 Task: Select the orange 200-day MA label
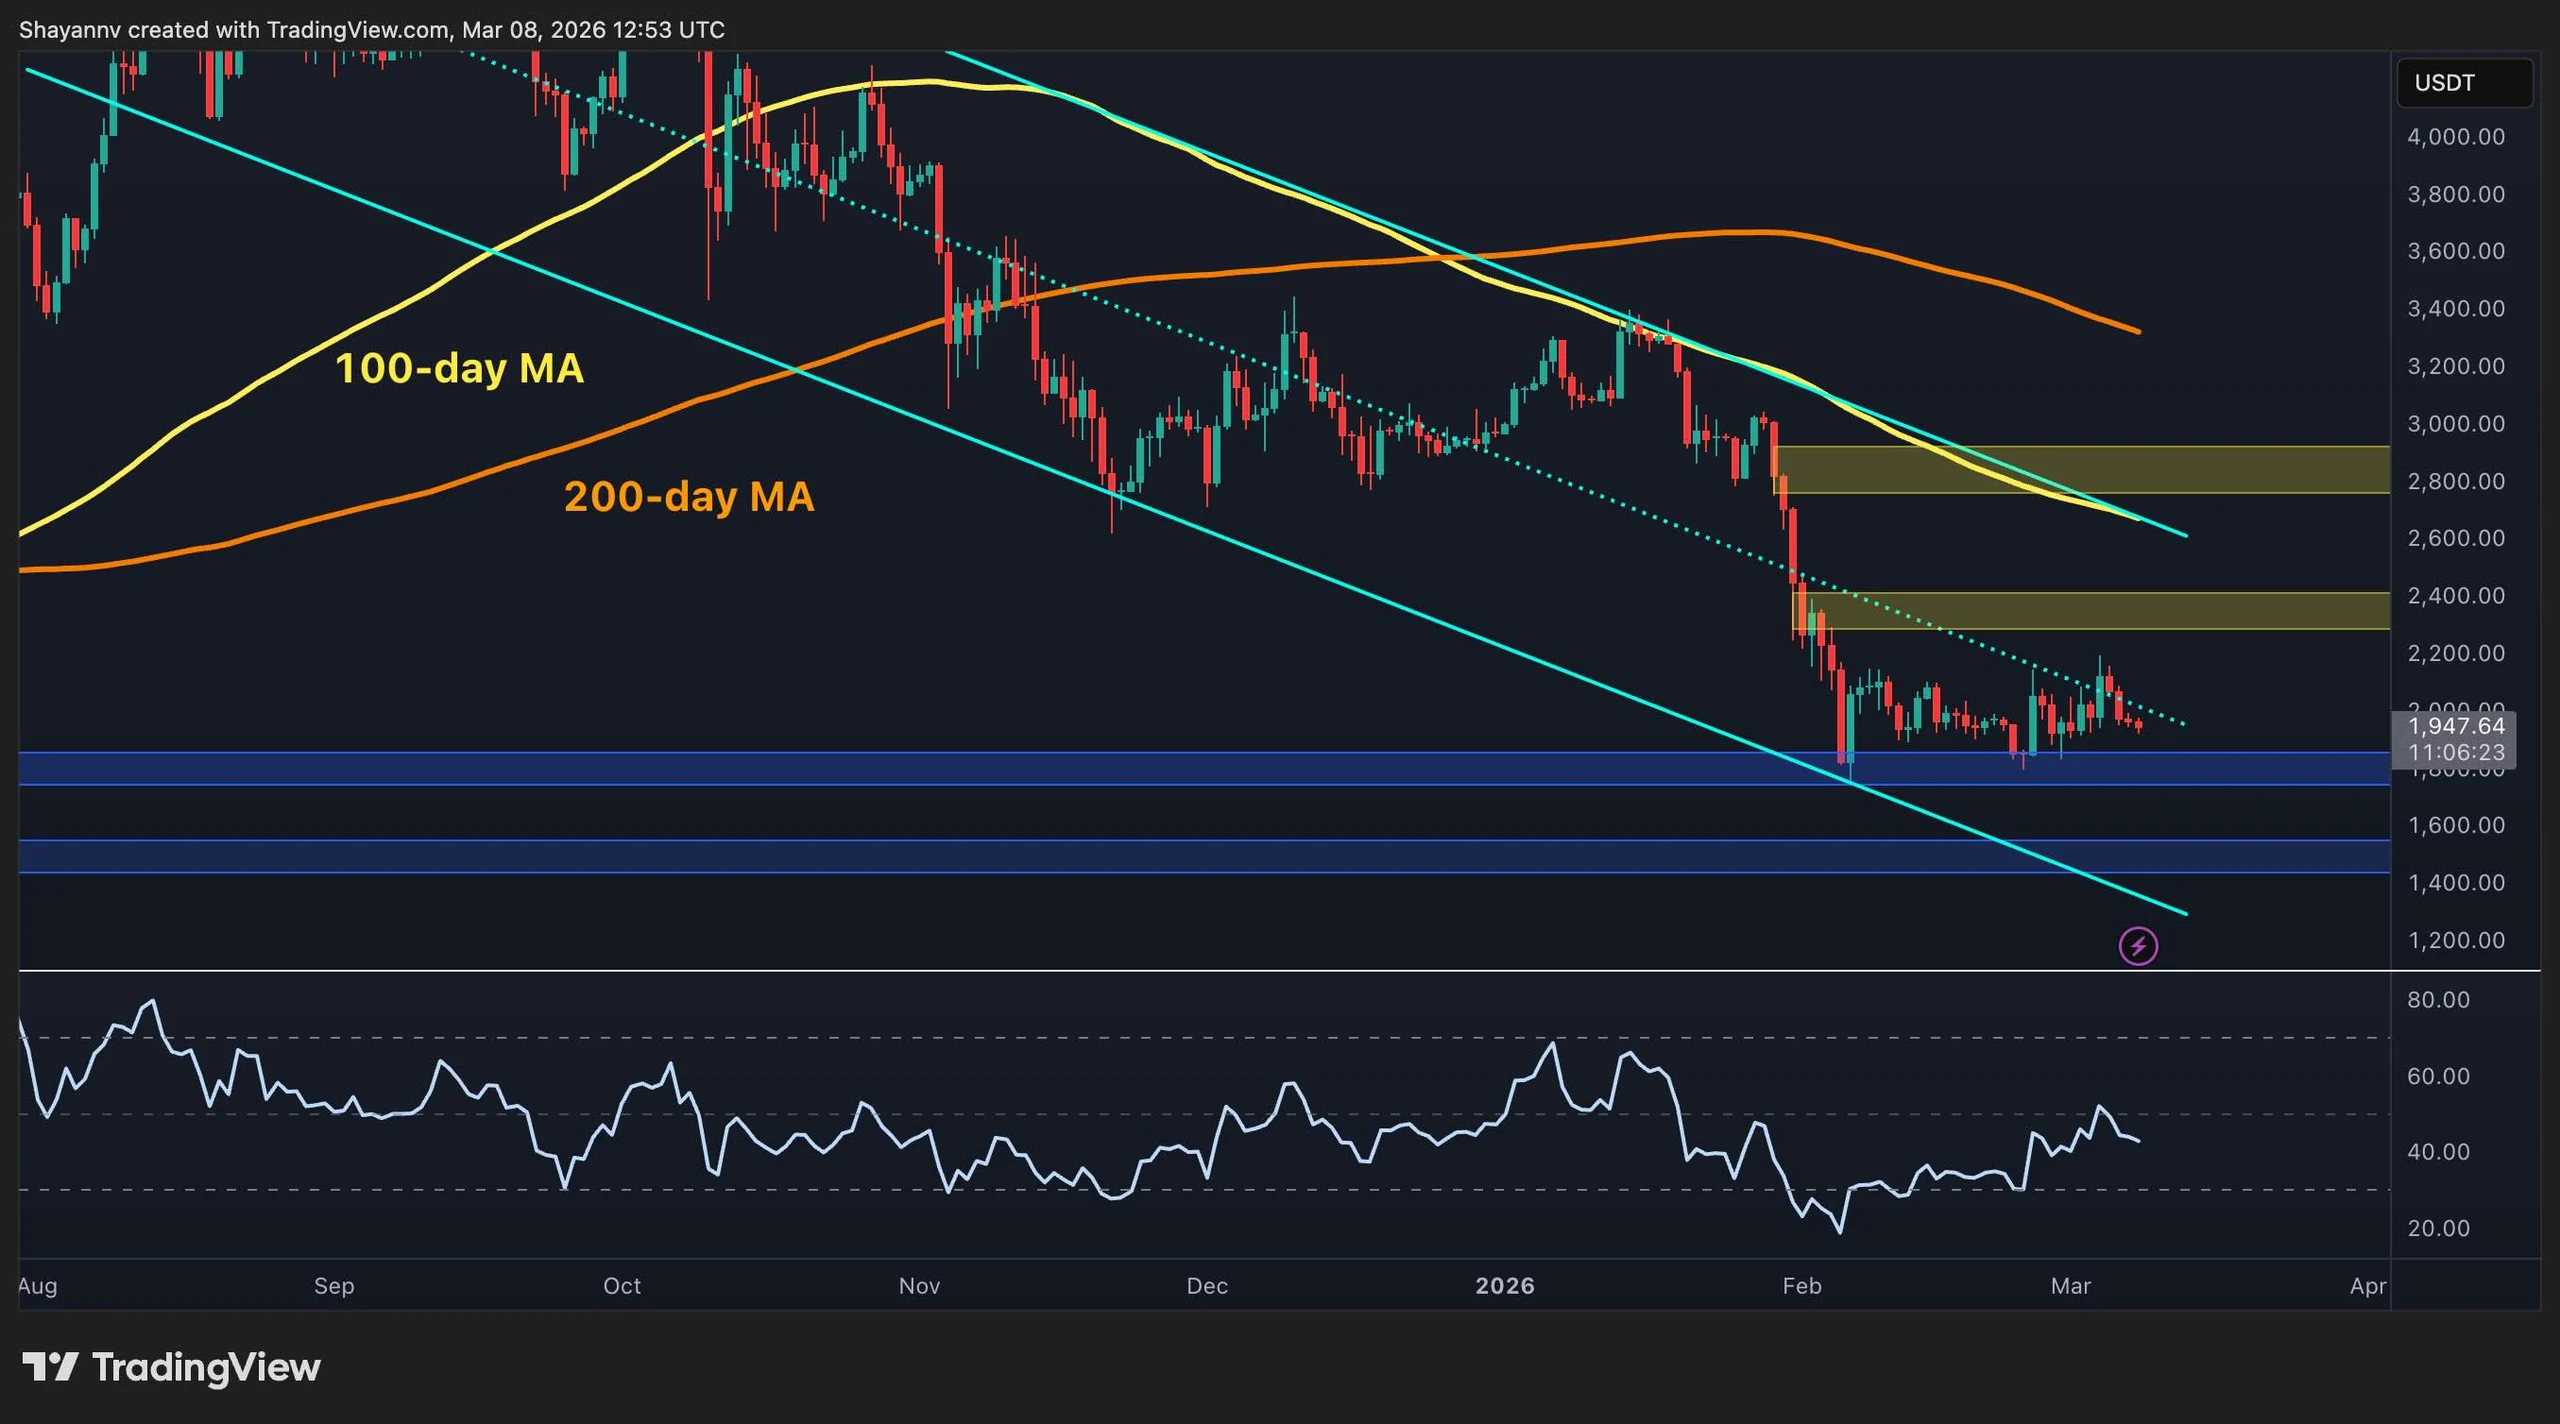(688, 497)
